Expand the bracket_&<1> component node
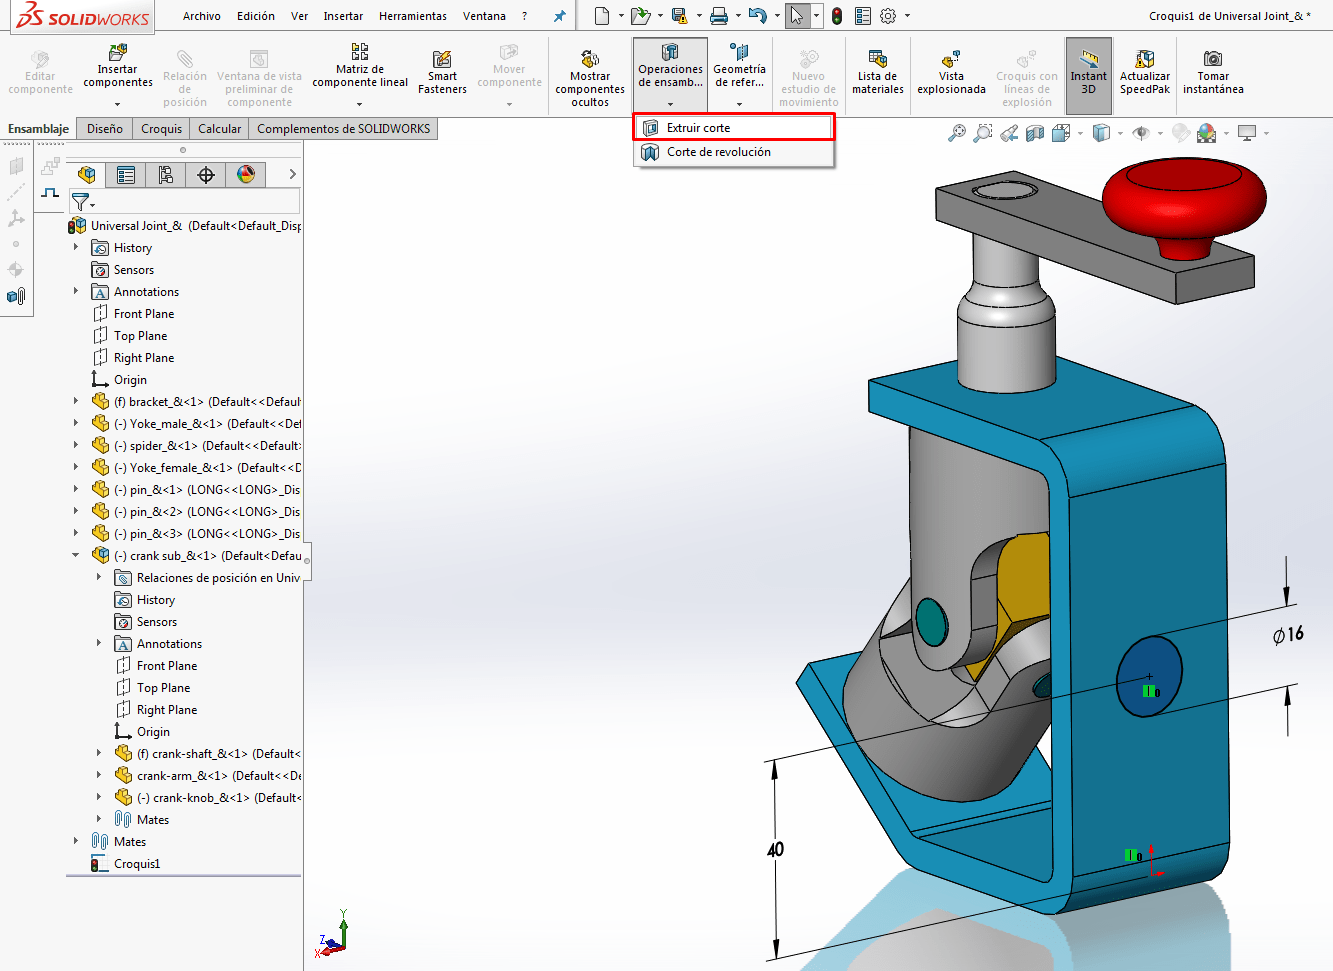 (76, 401)
